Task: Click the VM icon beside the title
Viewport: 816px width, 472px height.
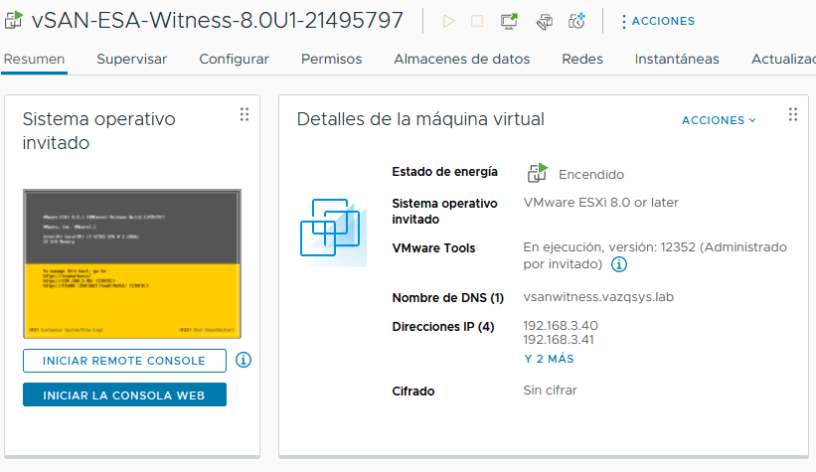Action: pos(14,20)
